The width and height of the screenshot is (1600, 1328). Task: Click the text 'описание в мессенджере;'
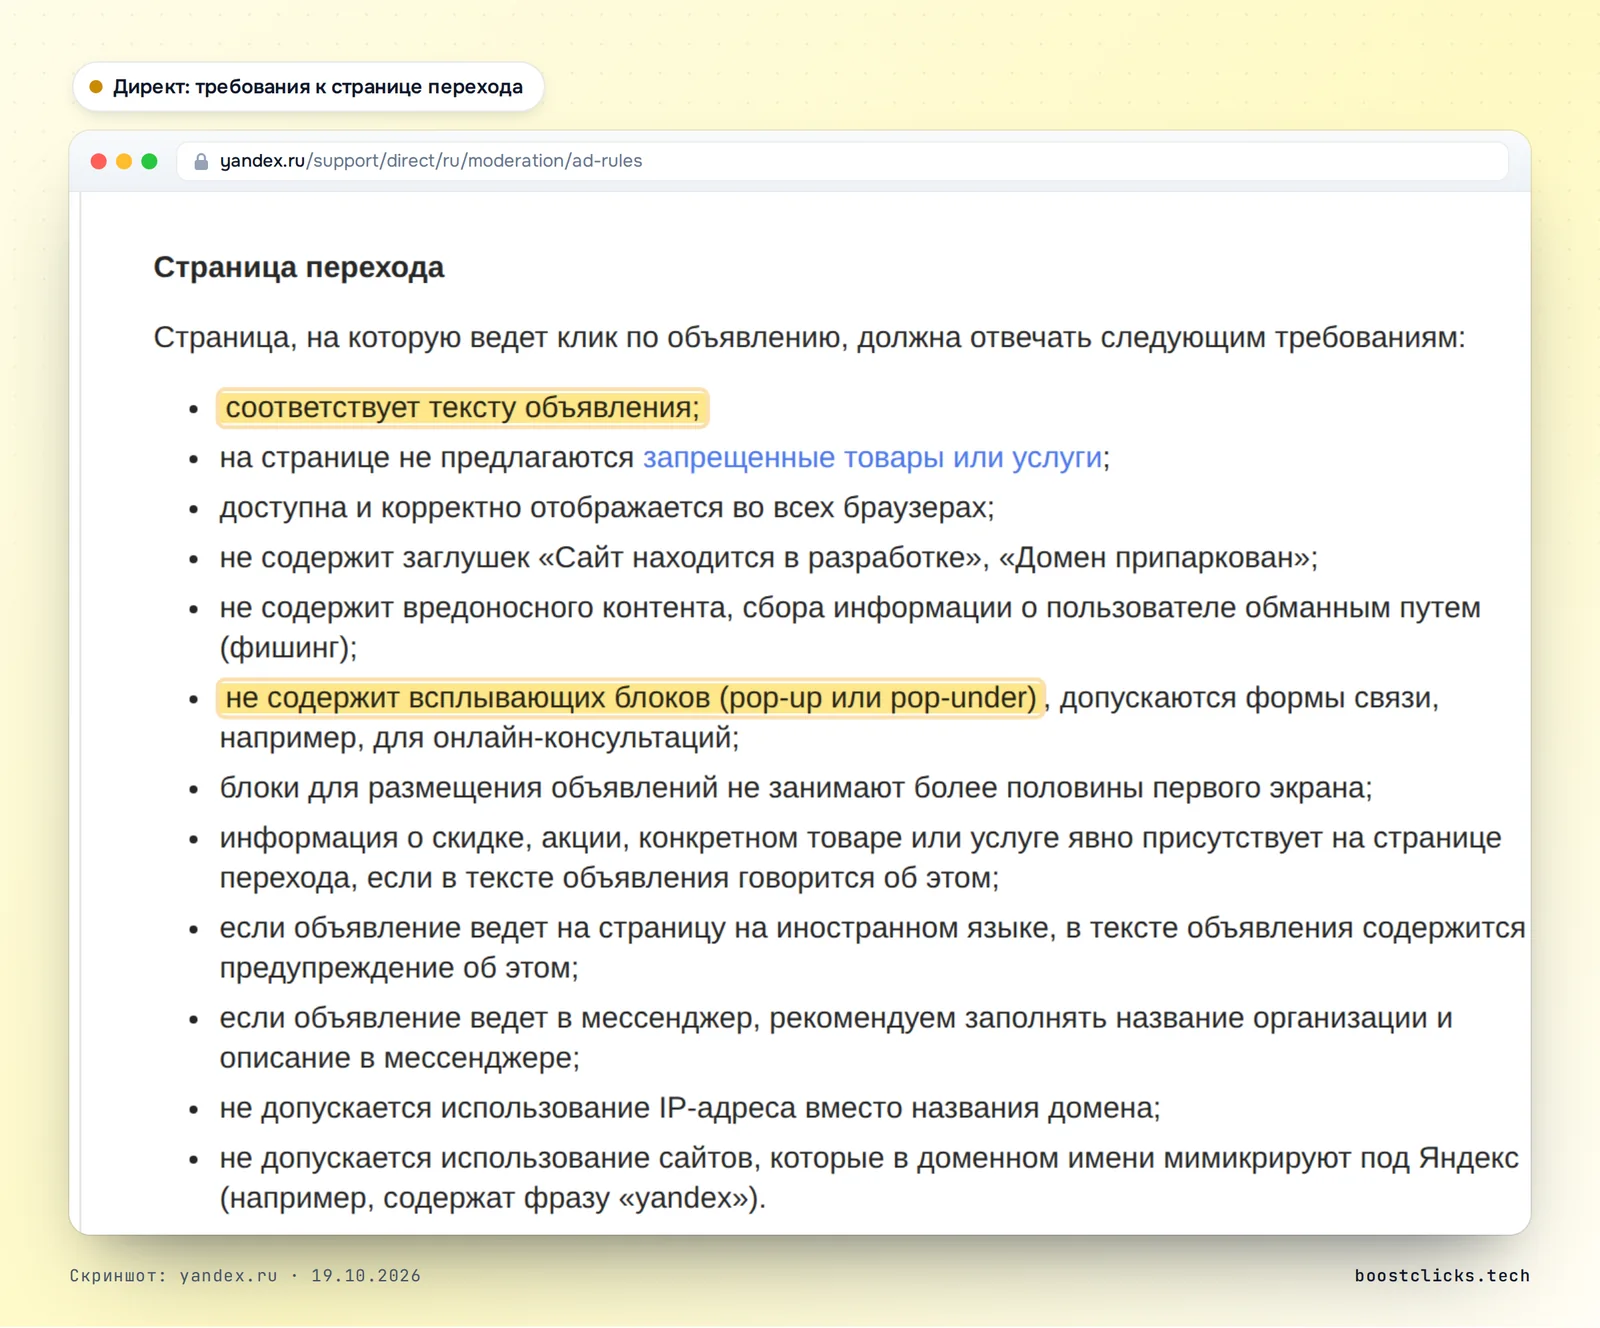click(x=400, y=1058)
